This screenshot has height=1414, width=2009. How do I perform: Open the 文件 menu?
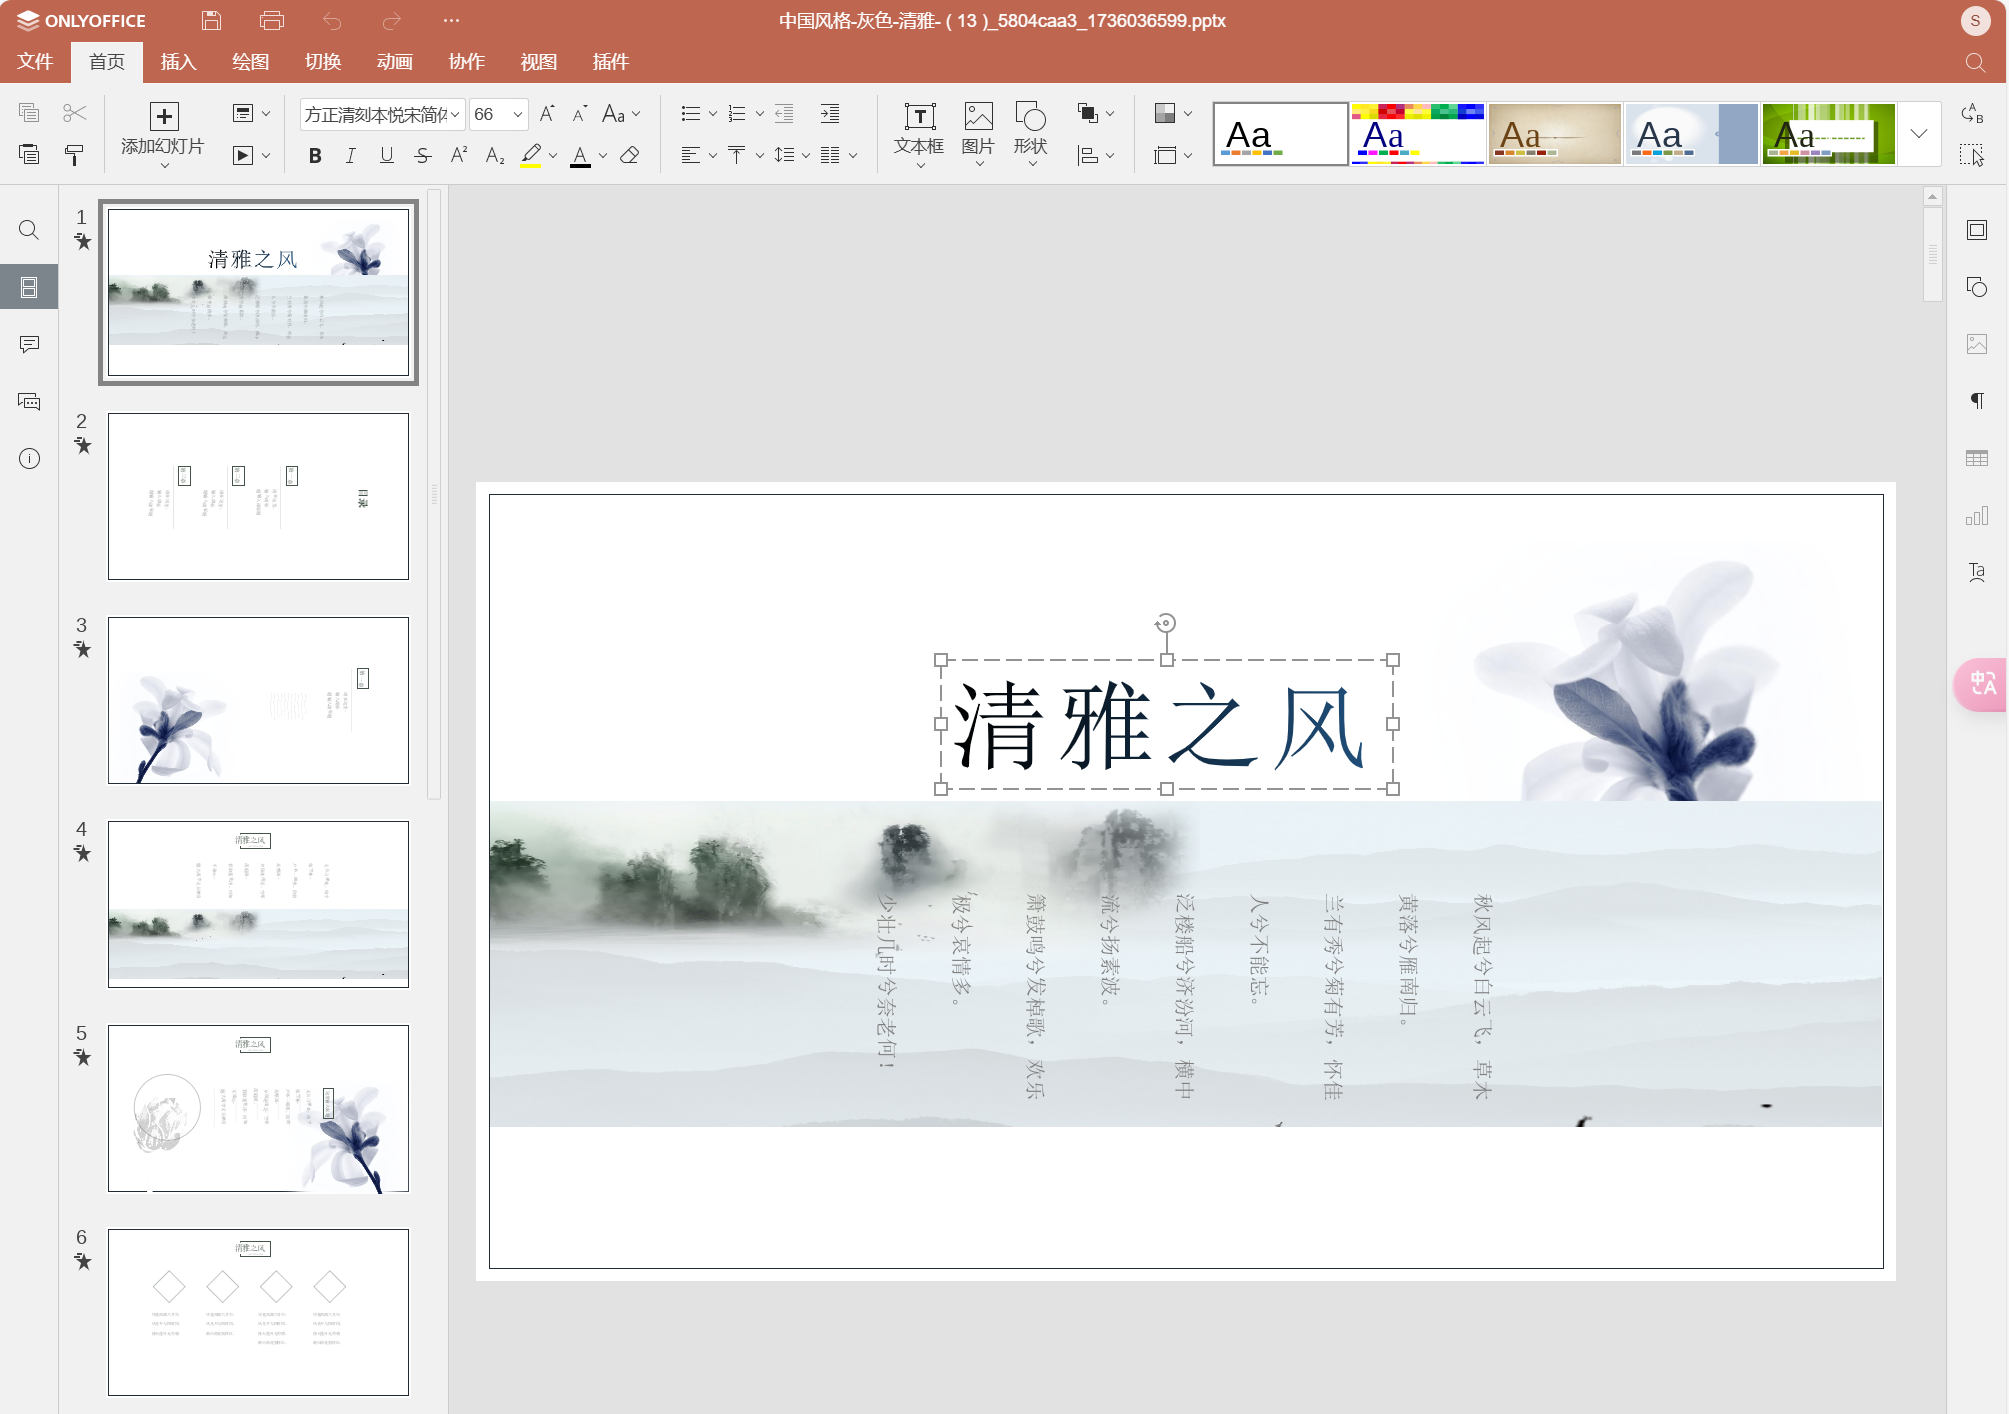(35, 62)
